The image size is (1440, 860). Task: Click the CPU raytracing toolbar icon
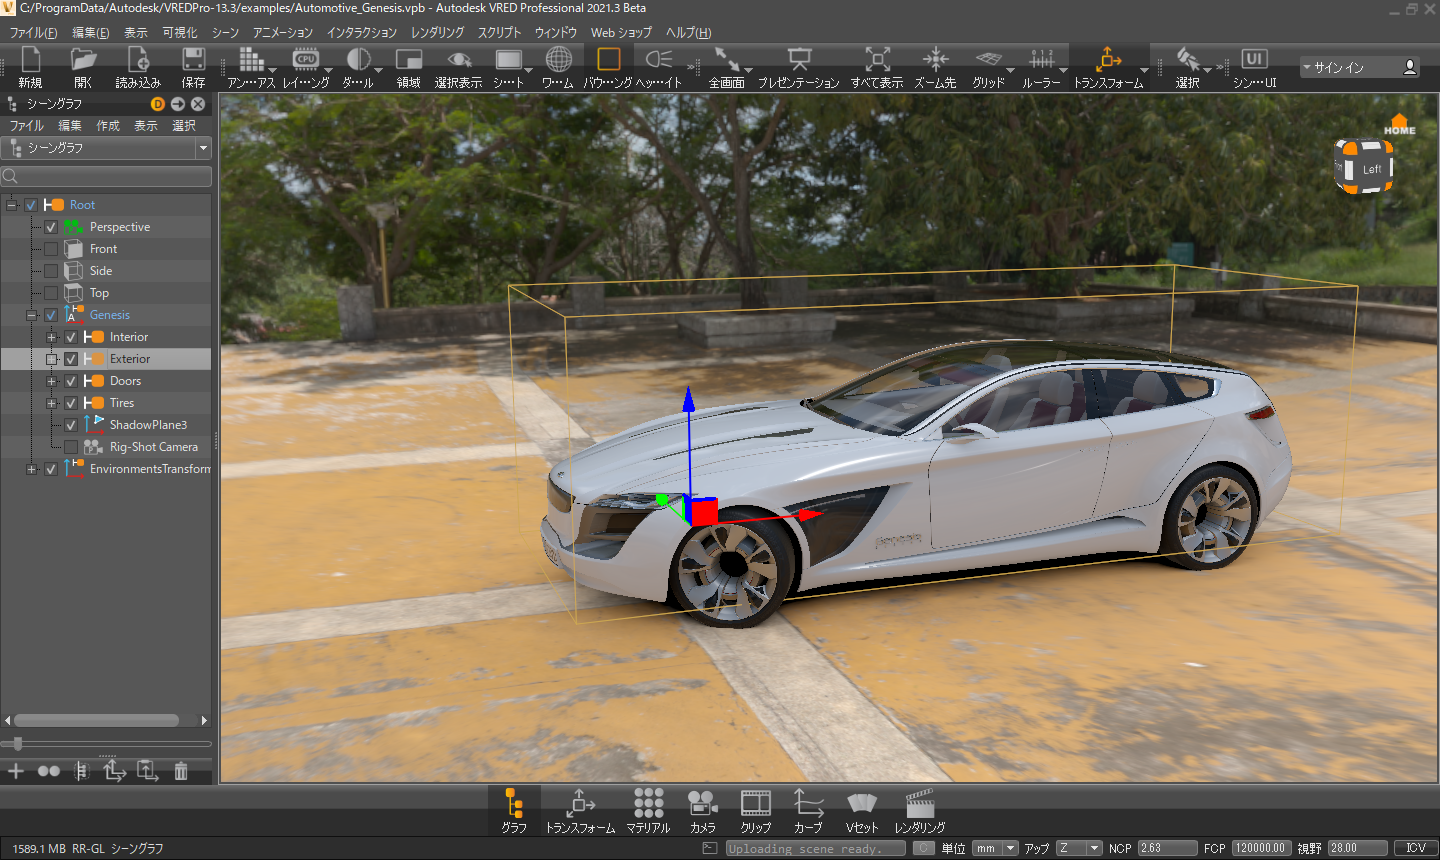pyautogui.click(x=305, y=67)
